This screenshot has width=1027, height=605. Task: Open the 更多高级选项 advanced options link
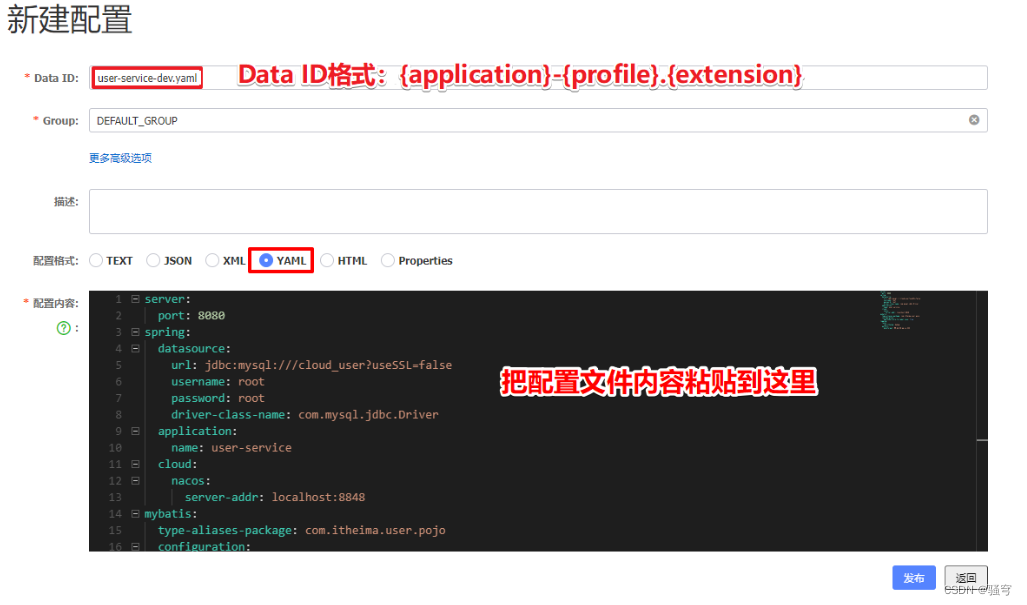[x=121, y=158]
